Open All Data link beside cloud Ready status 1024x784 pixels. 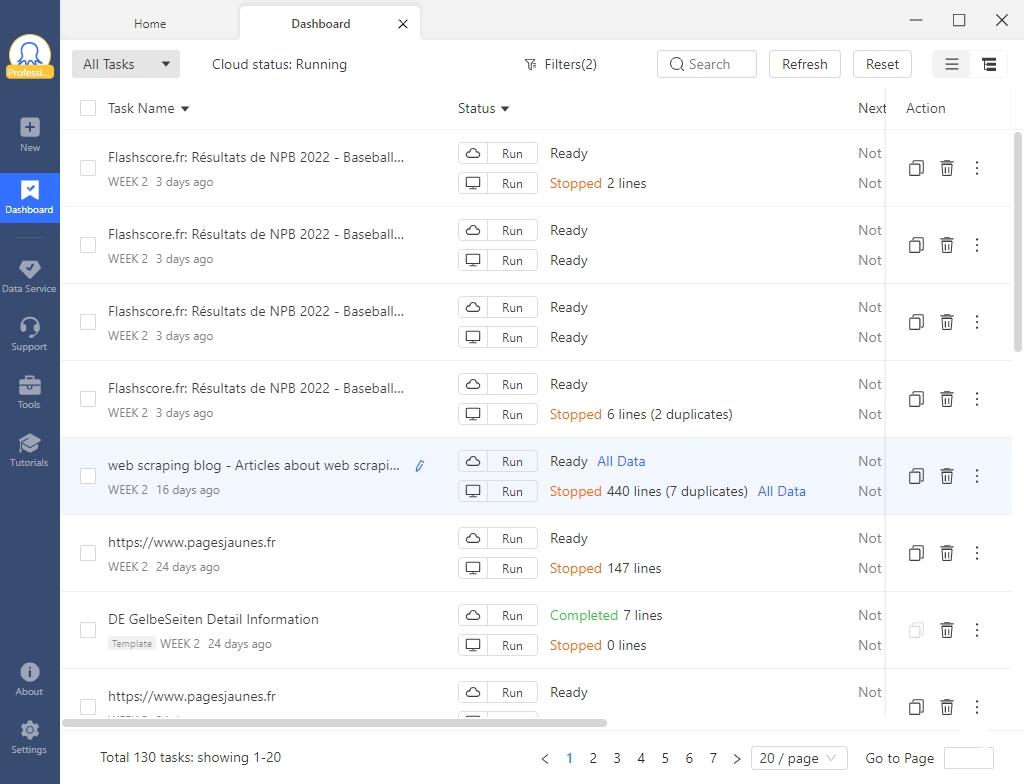[621, 461]
